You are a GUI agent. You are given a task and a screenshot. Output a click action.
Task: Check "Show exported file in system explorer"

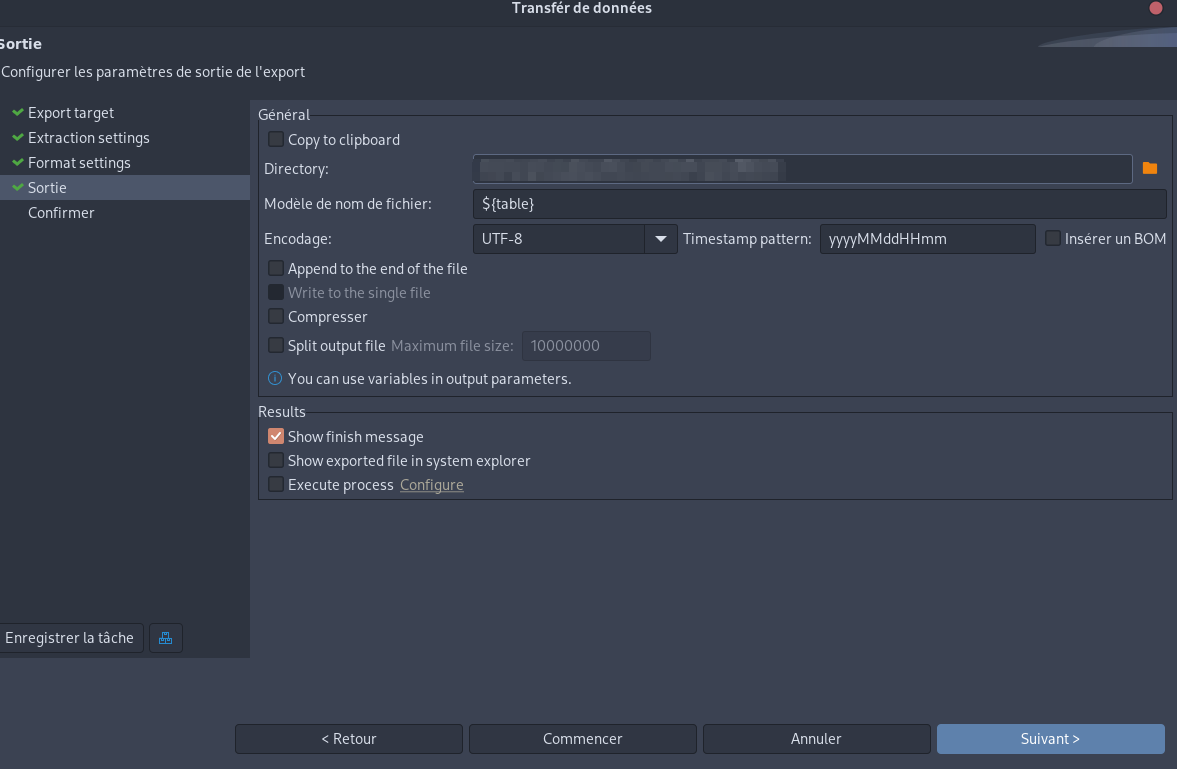coord(275,460)
